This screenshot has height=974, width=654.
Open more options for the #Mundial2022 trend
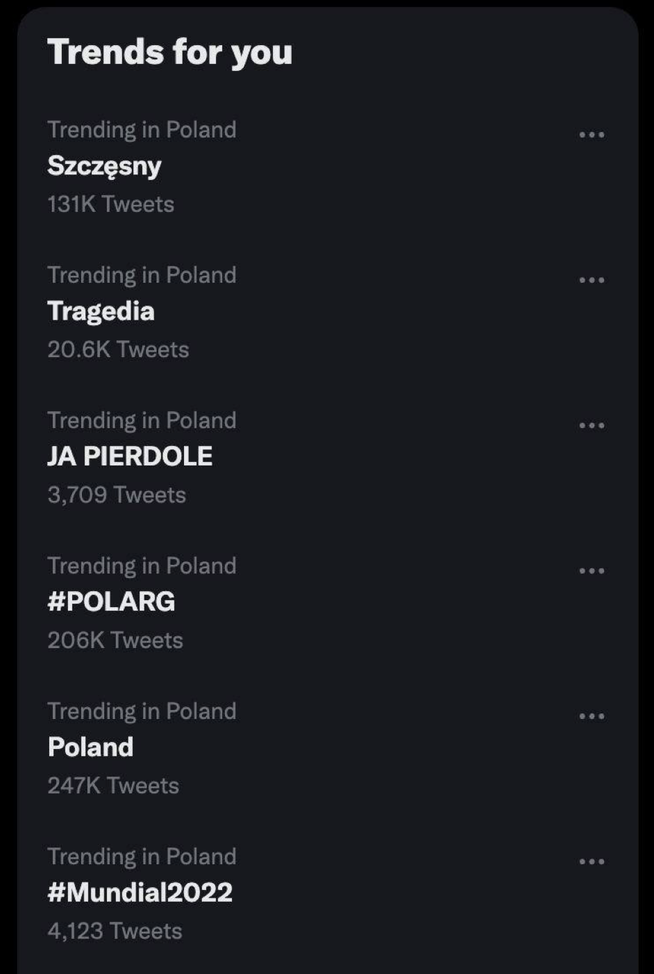(592, 861)
